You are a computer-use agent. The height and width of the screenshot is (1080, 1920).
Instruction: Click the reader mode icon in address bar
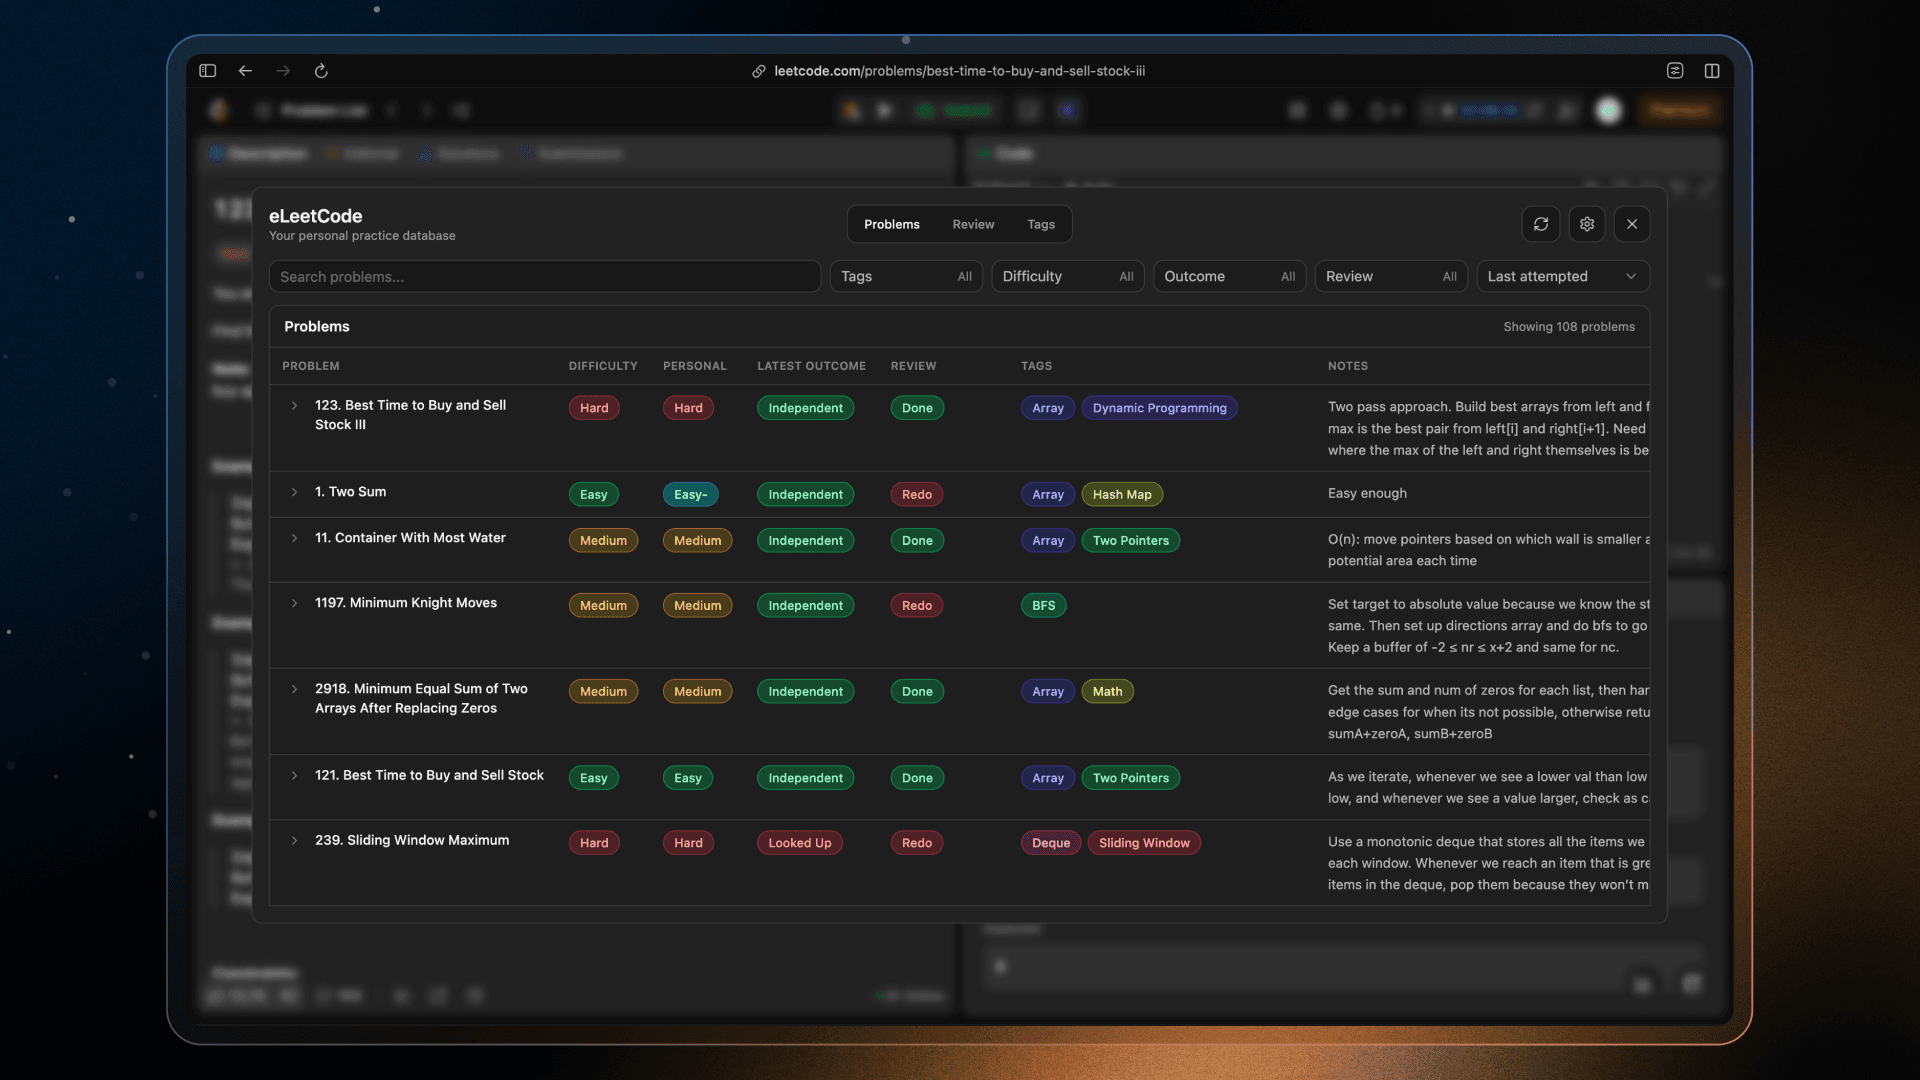click(x=1675, y=71)
